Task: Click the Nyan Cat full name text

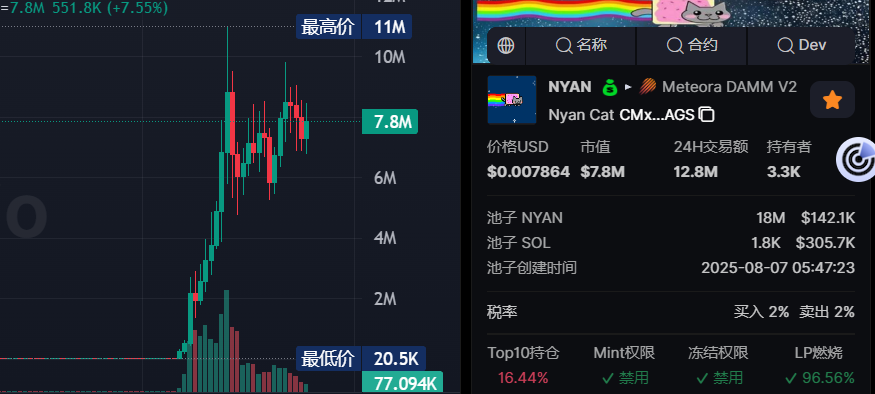Action: coord(581,115)
